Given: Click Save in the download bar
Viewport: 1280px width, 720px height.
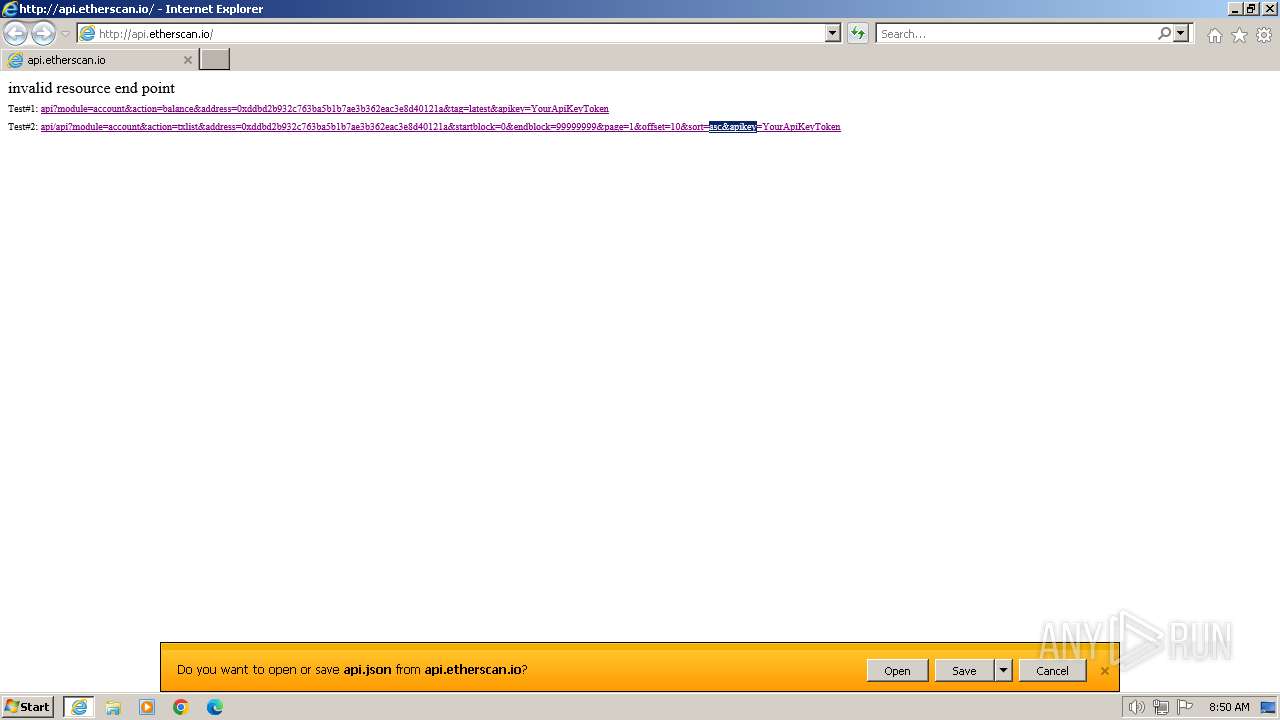Looking at the screenshot, I should pos(964,671).
